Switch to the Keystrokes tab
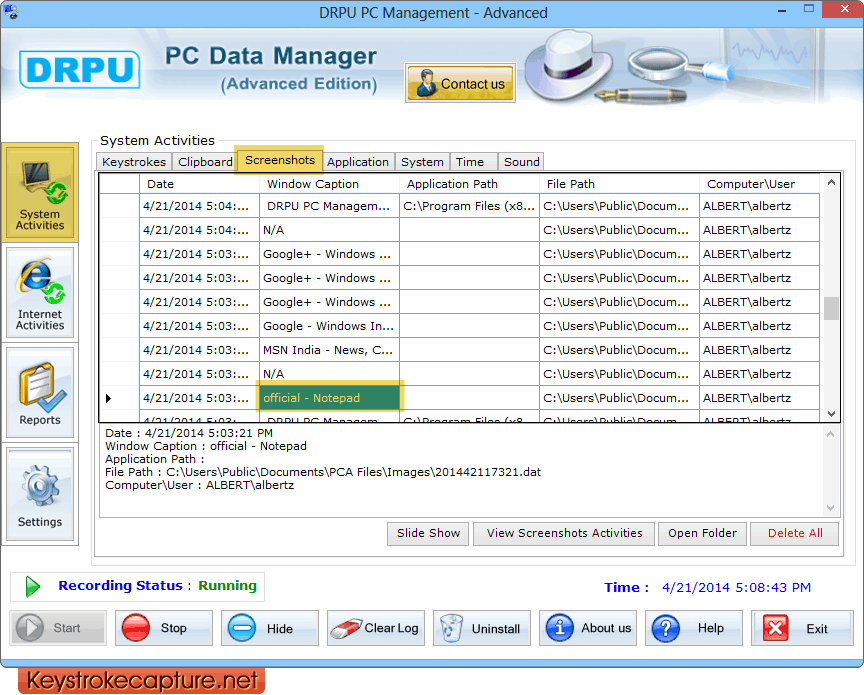The image size is (864, 695). 134,162
